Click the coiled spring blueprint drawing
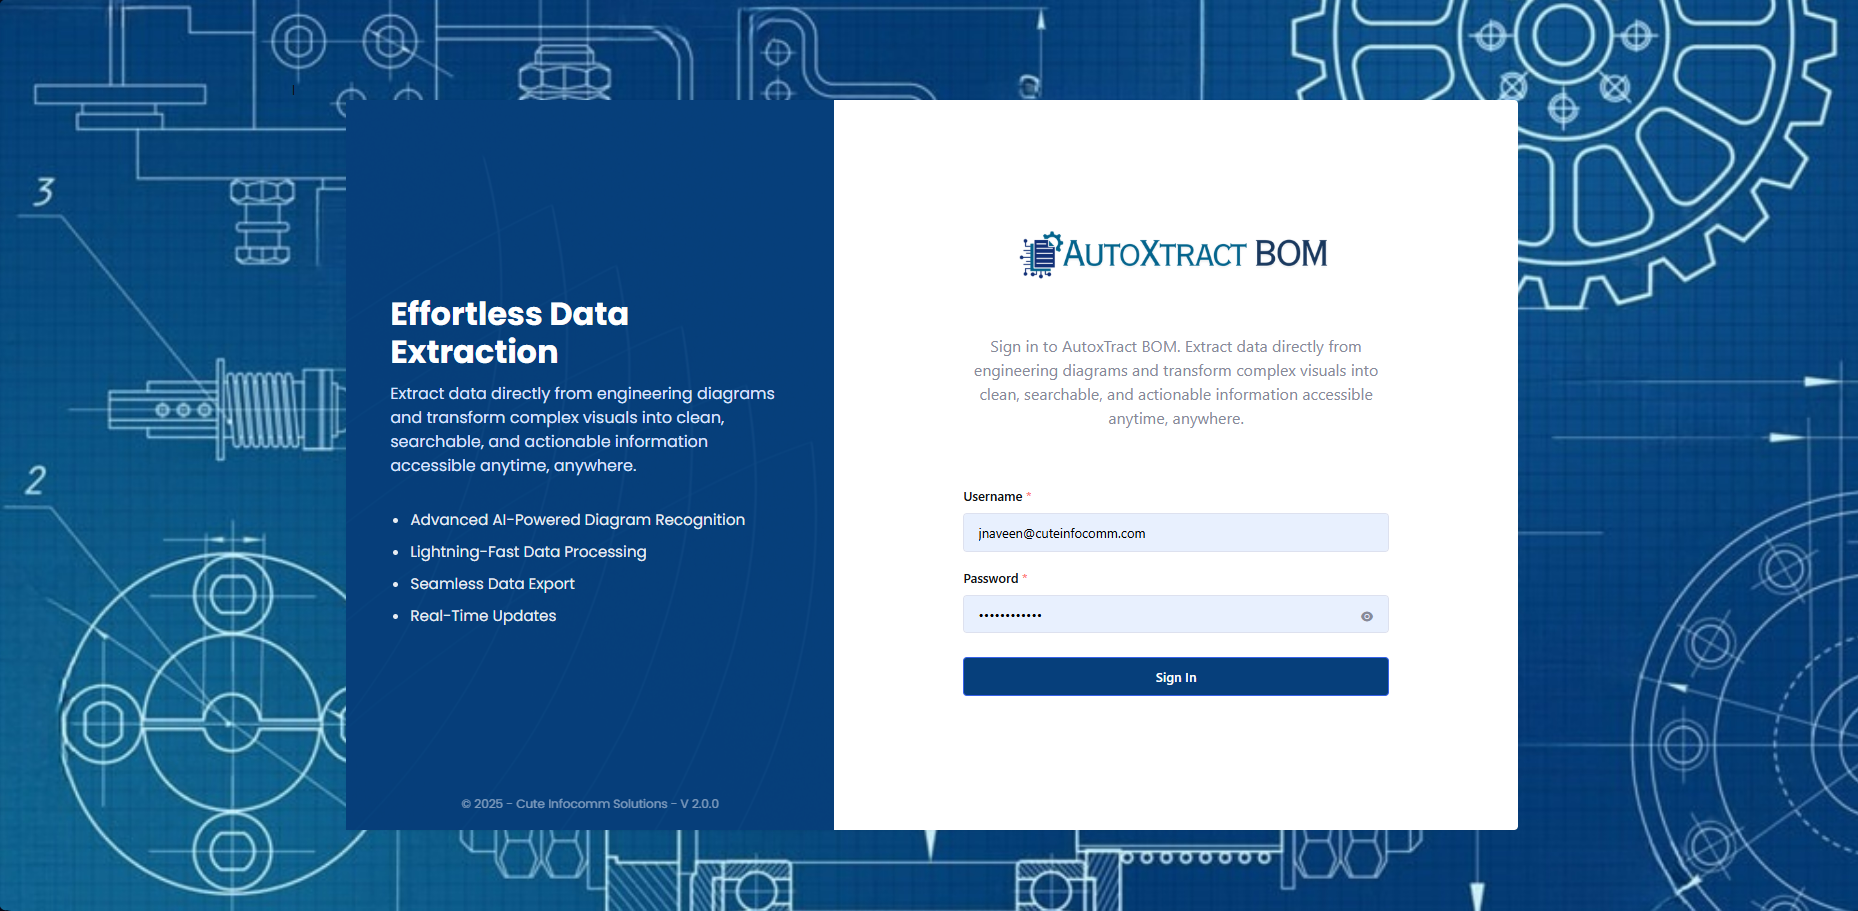The height and width of the screenshot is (911, 1858). tap(262, 411)
